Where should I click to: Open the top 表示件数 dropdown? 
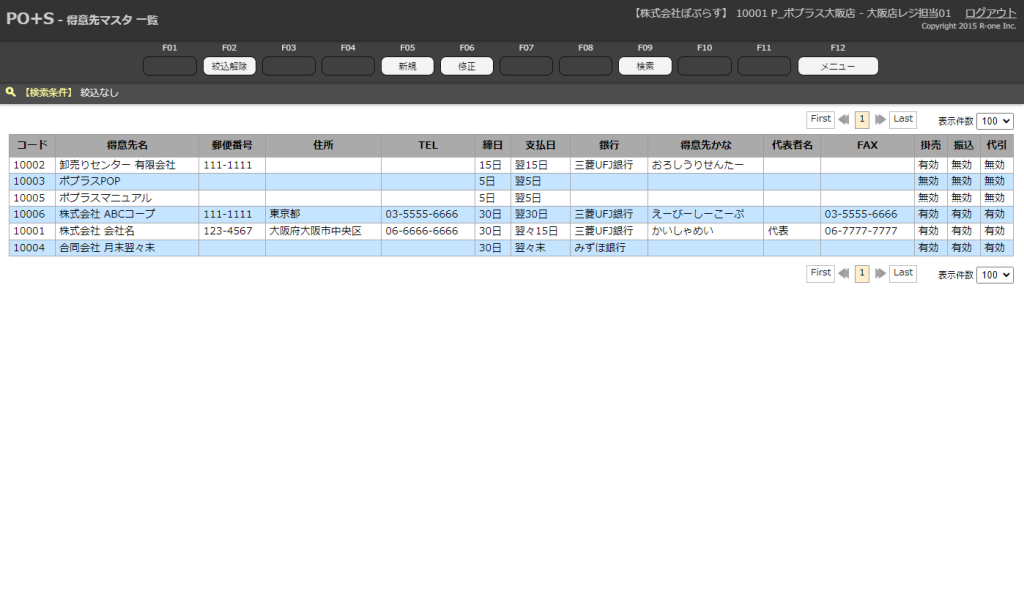click(994, 120)
